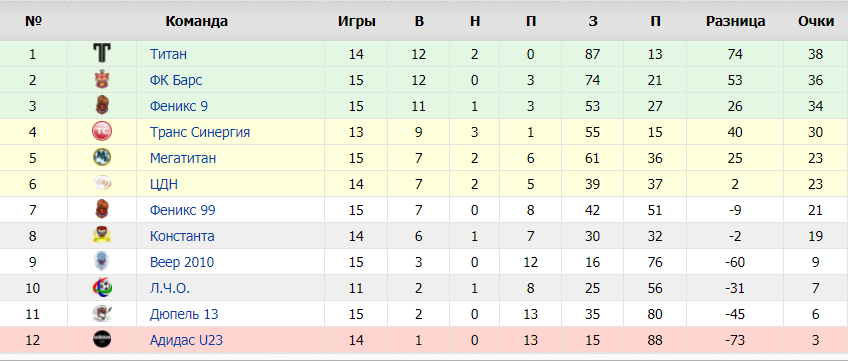Viewport: 848px width, 361px height.
Task: Click the Феникс 99 team crest
Action: pos(102,210)
